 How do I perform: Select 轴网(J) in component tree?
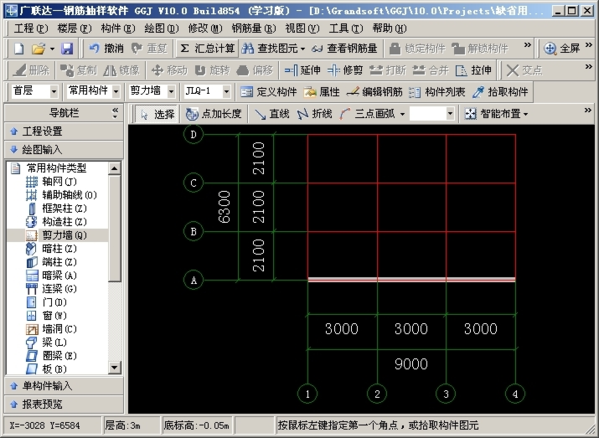[51, 182]
